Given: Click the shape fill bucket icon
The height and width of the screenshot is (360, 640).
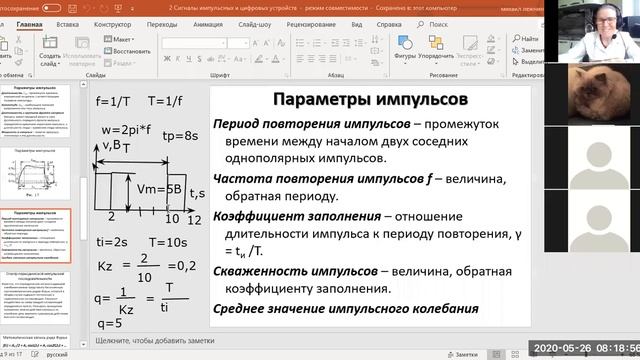Looking at the screenshot, I should [491, 39].
